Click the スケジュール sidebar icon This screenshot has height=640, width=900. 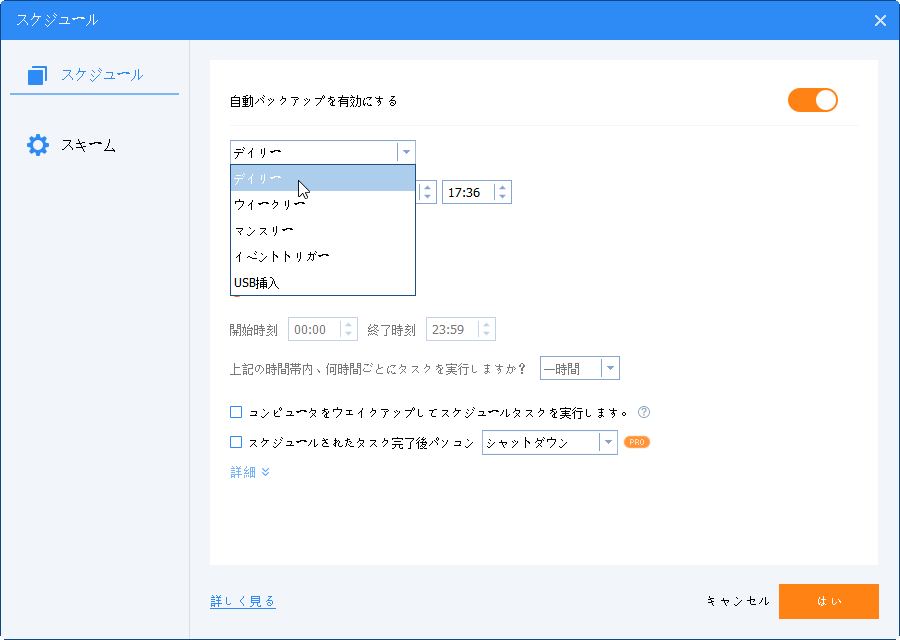click(38, 75)
